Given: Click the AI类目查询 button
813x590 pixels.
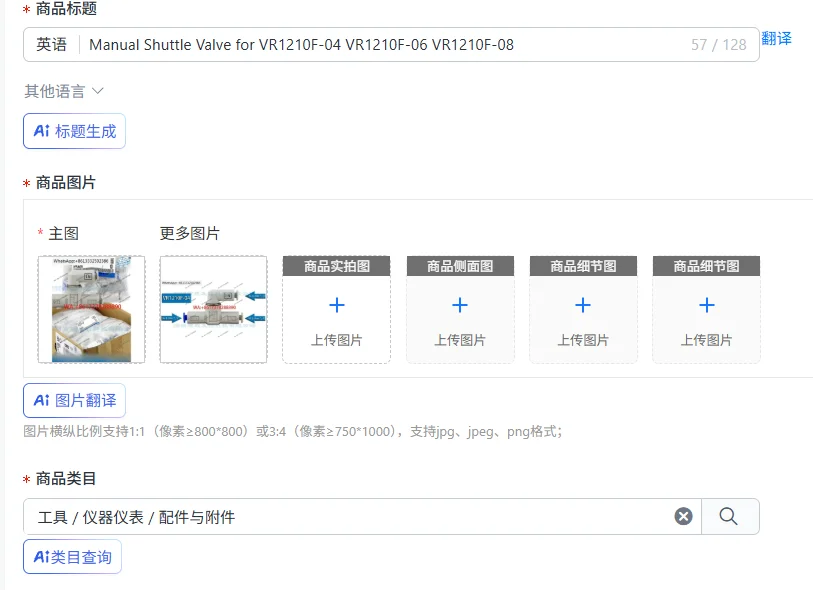Looking at the screenshot, I should click(72, 557).
